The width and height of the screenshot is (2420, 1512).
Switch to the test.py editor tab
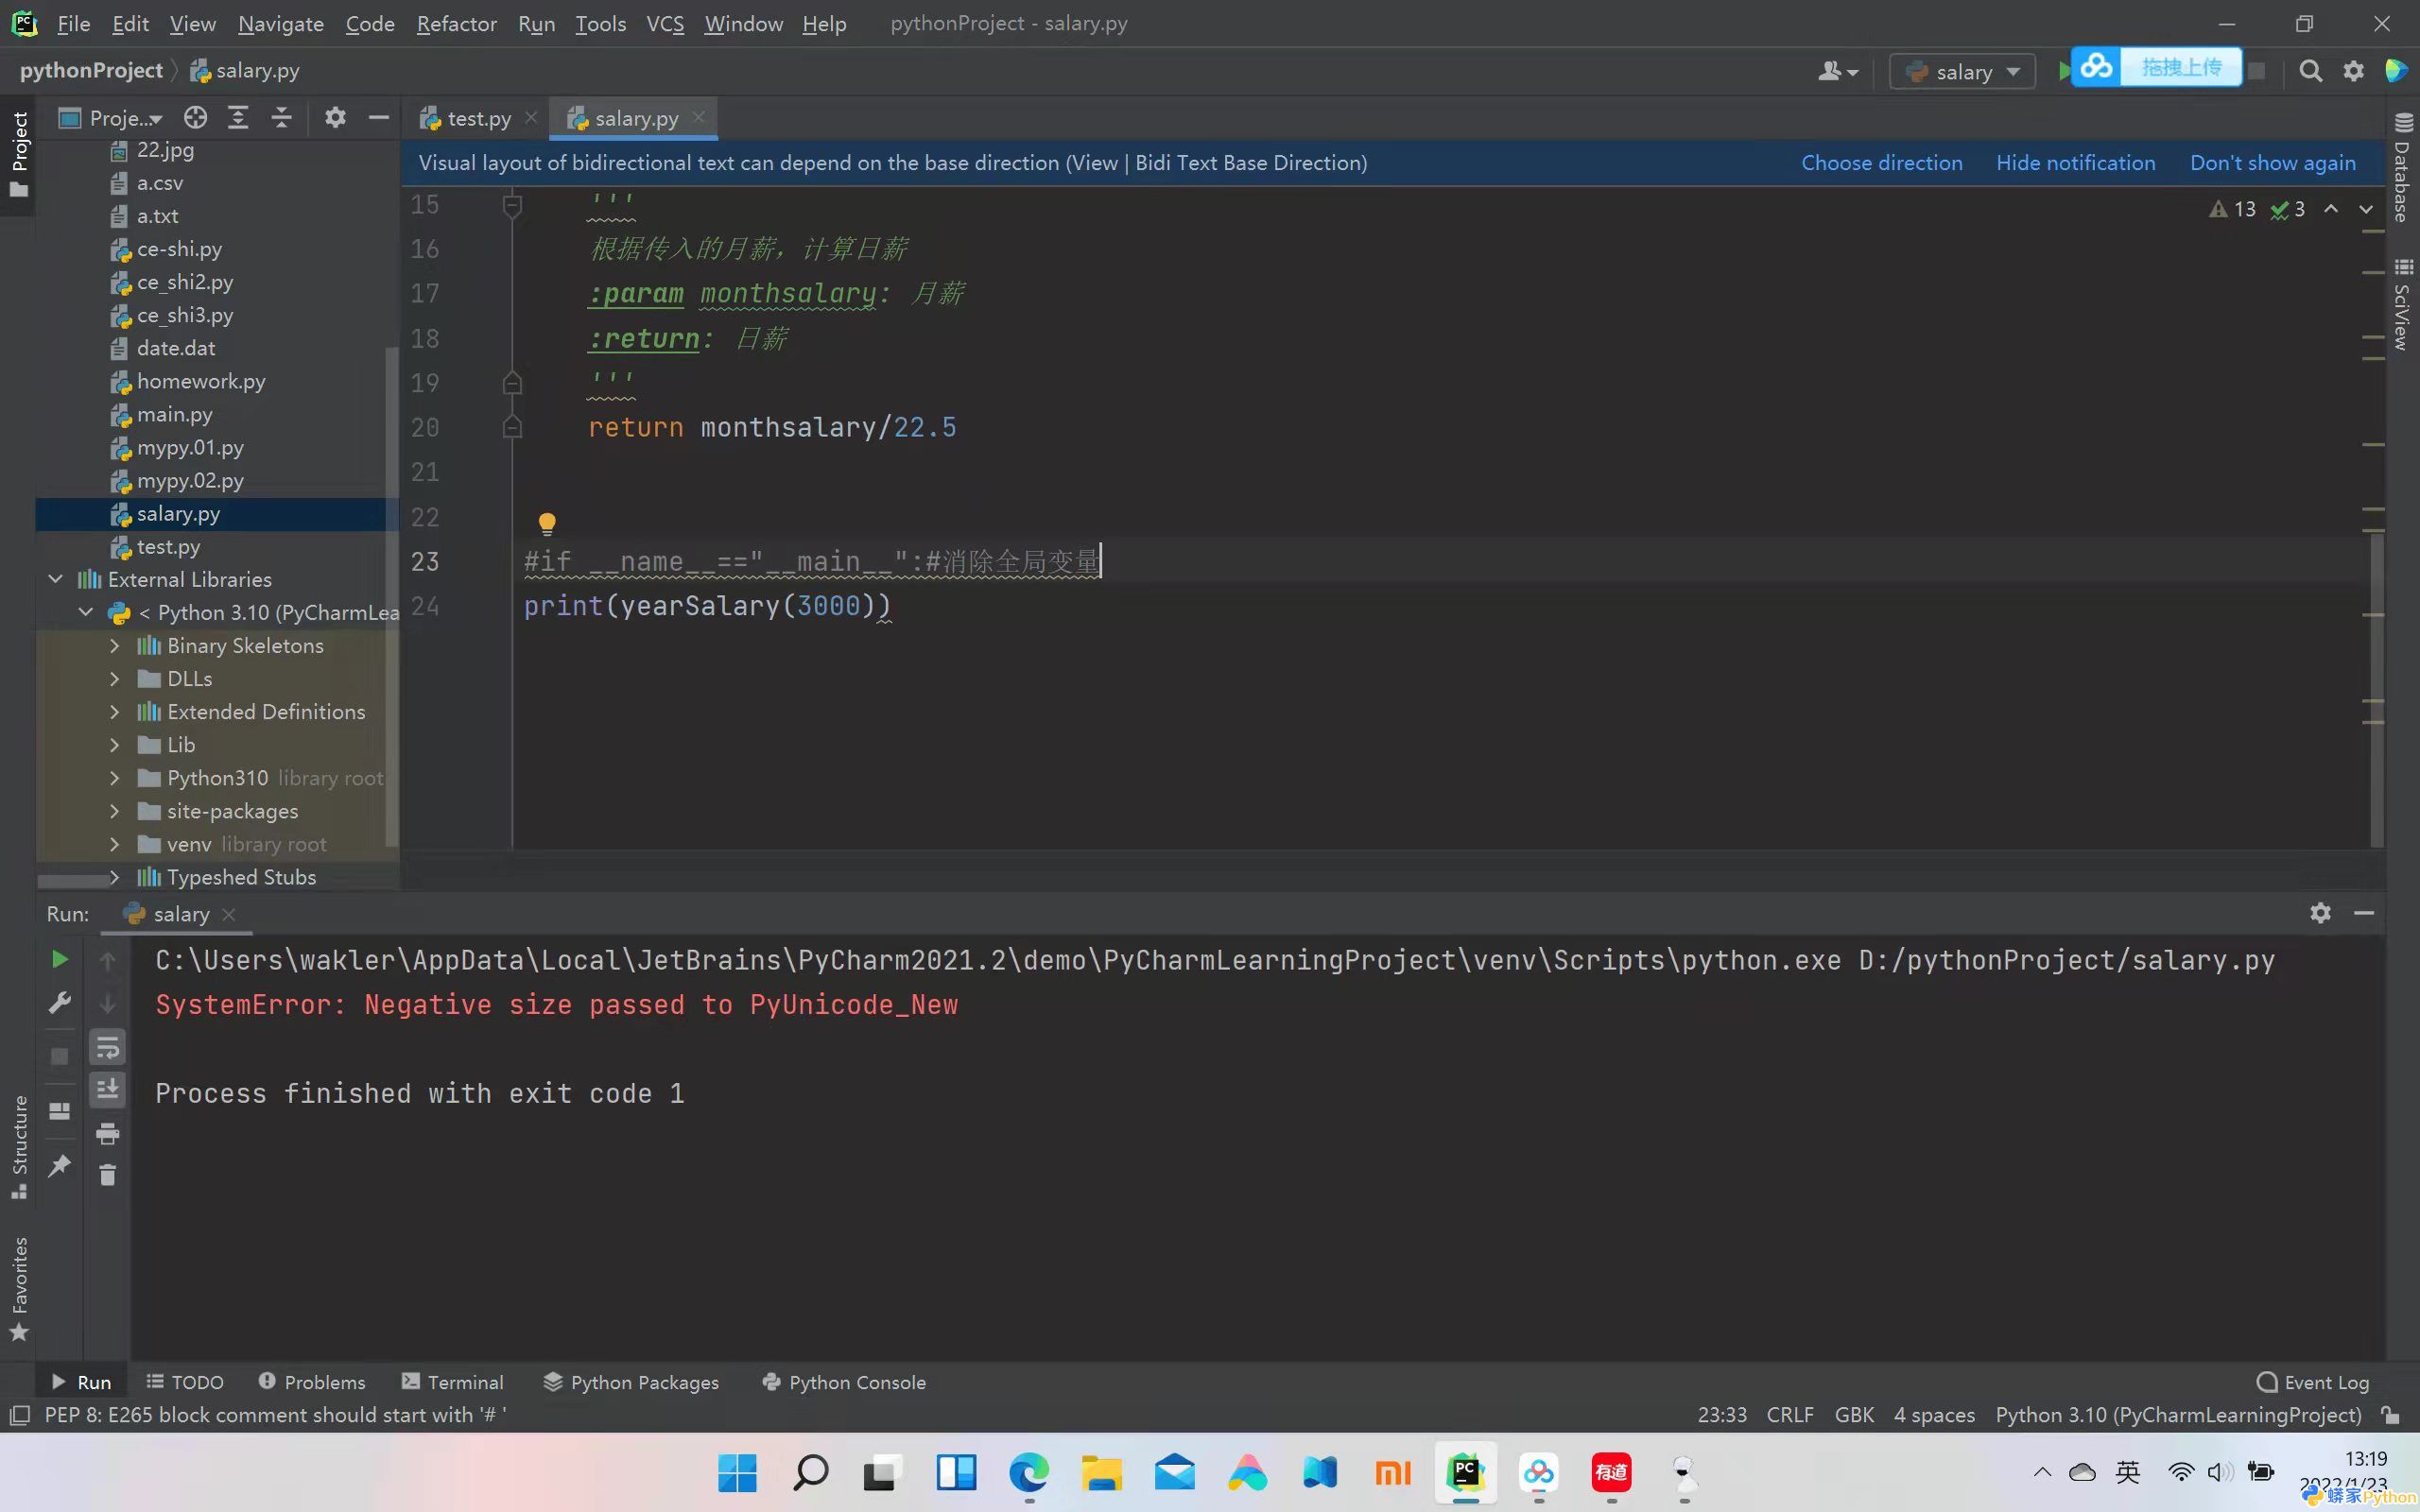(478, 118)
